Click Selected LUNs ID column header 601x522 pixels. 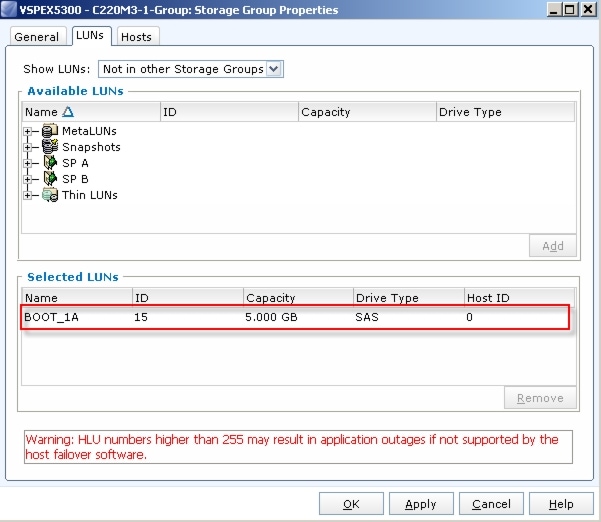(x=188, y=298)
